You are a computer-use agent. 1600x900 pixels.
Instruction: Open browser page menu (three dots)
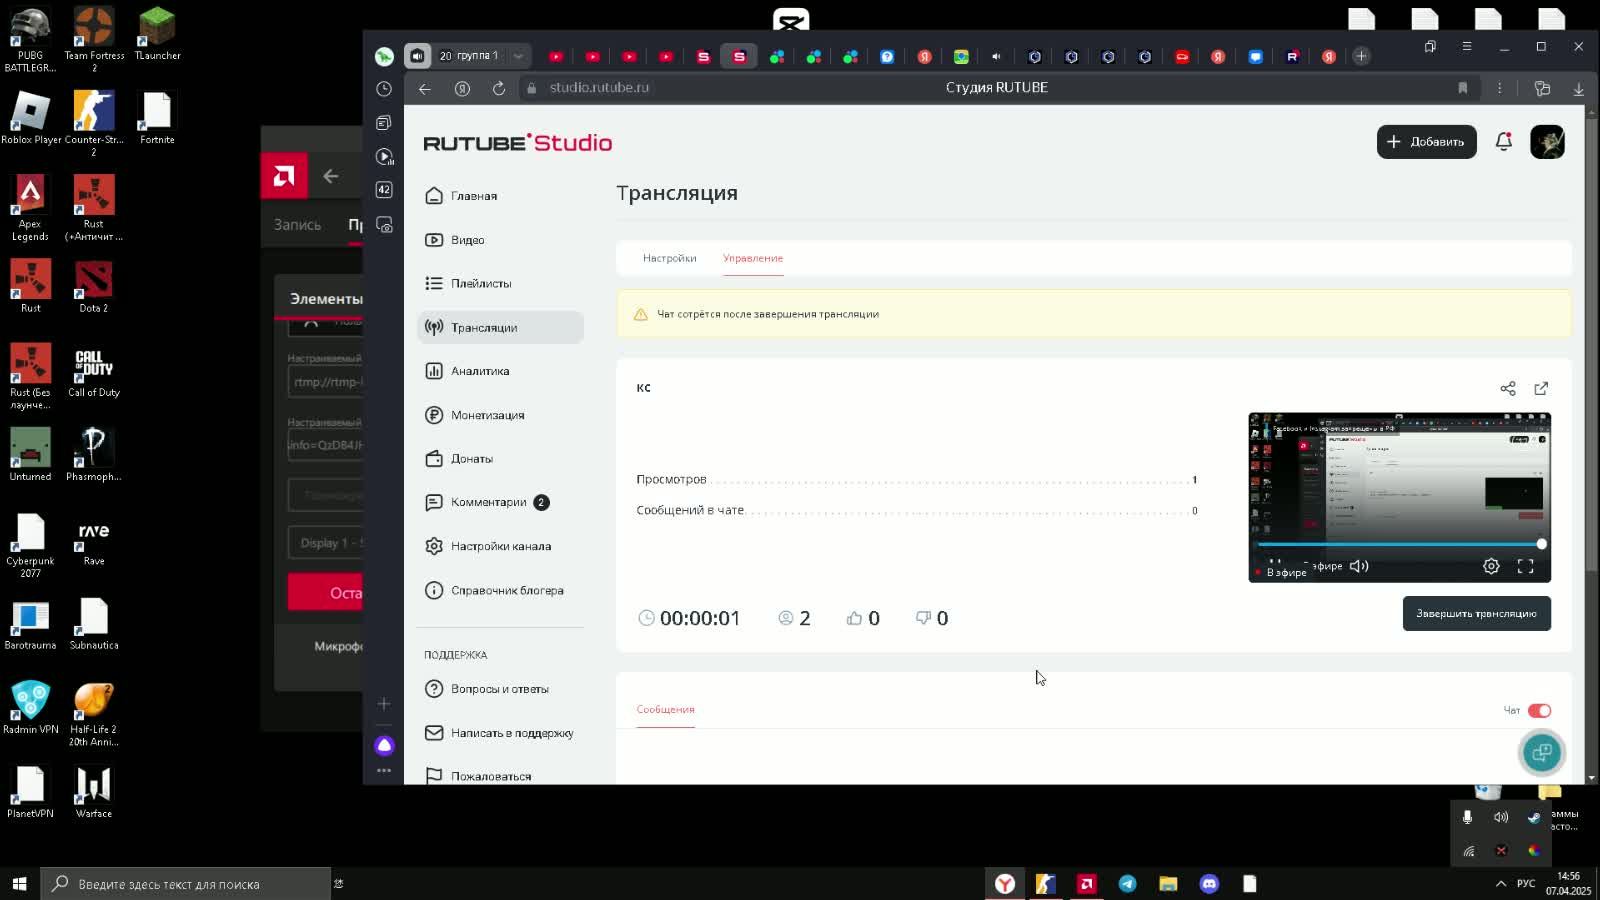coord(1499,88)
